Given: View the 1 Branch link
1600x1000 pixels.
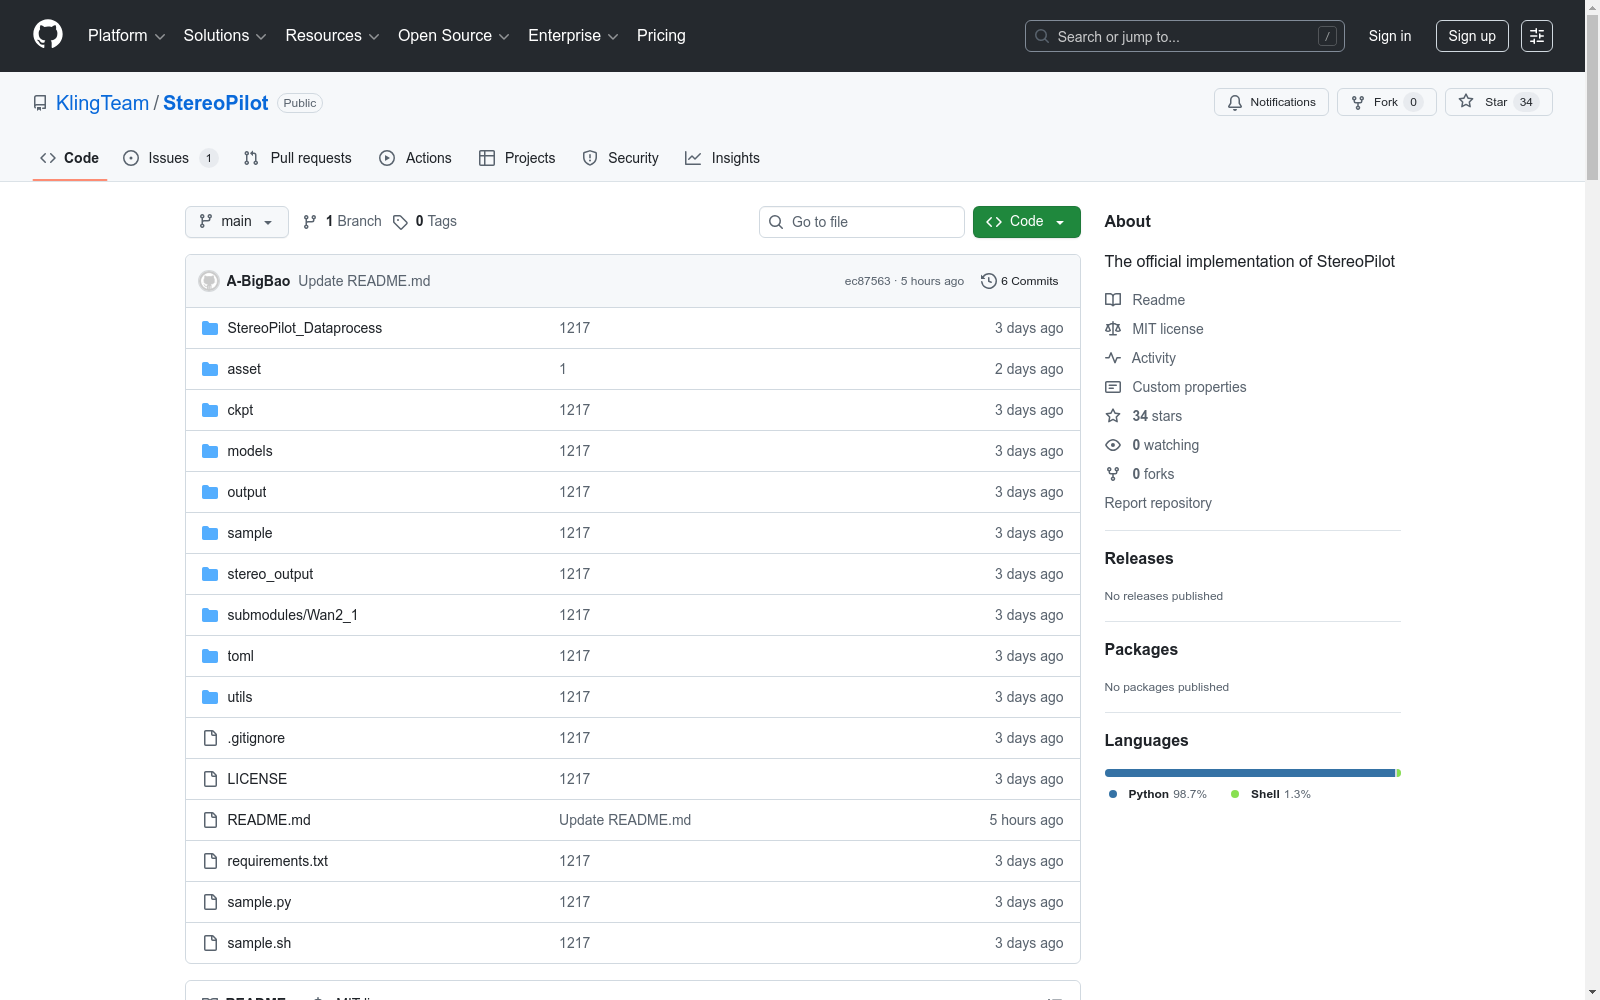Looking at the screenshot, I should point(342,222).
